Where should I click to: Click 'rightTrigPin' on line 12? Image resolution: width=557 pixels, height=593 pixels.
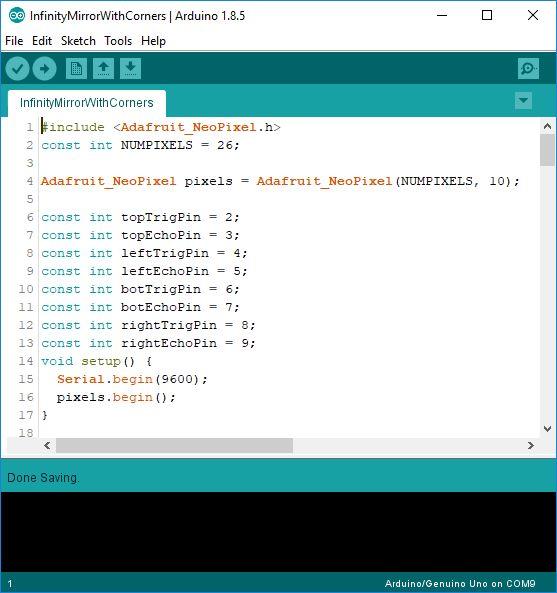pyautogui.click(x=169, y=325)
